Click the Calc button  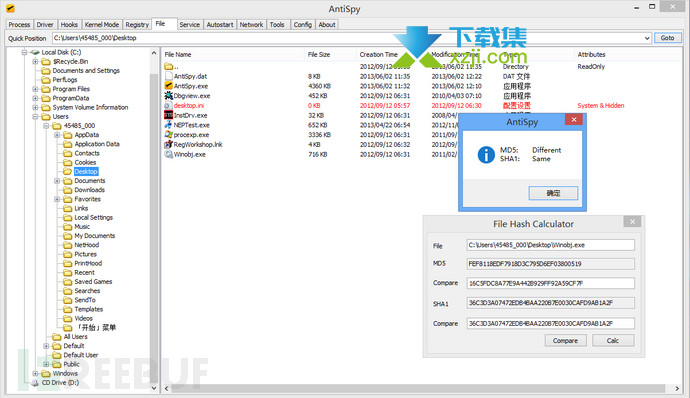coord(613,340)
